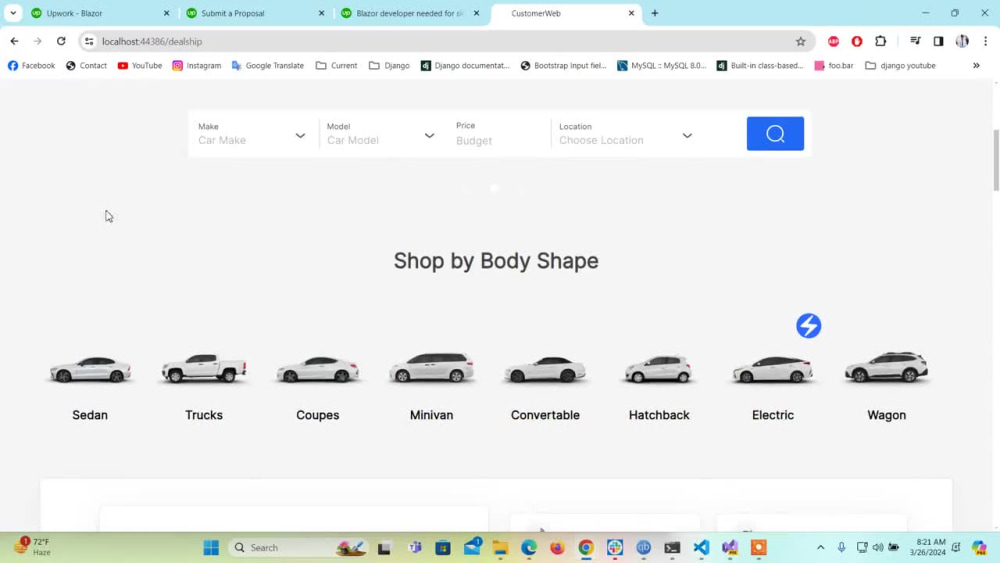Switch to the Submit a Proposal tab
The height and width of the screenshot is (563, 1000).
click(x=255, y=13)
